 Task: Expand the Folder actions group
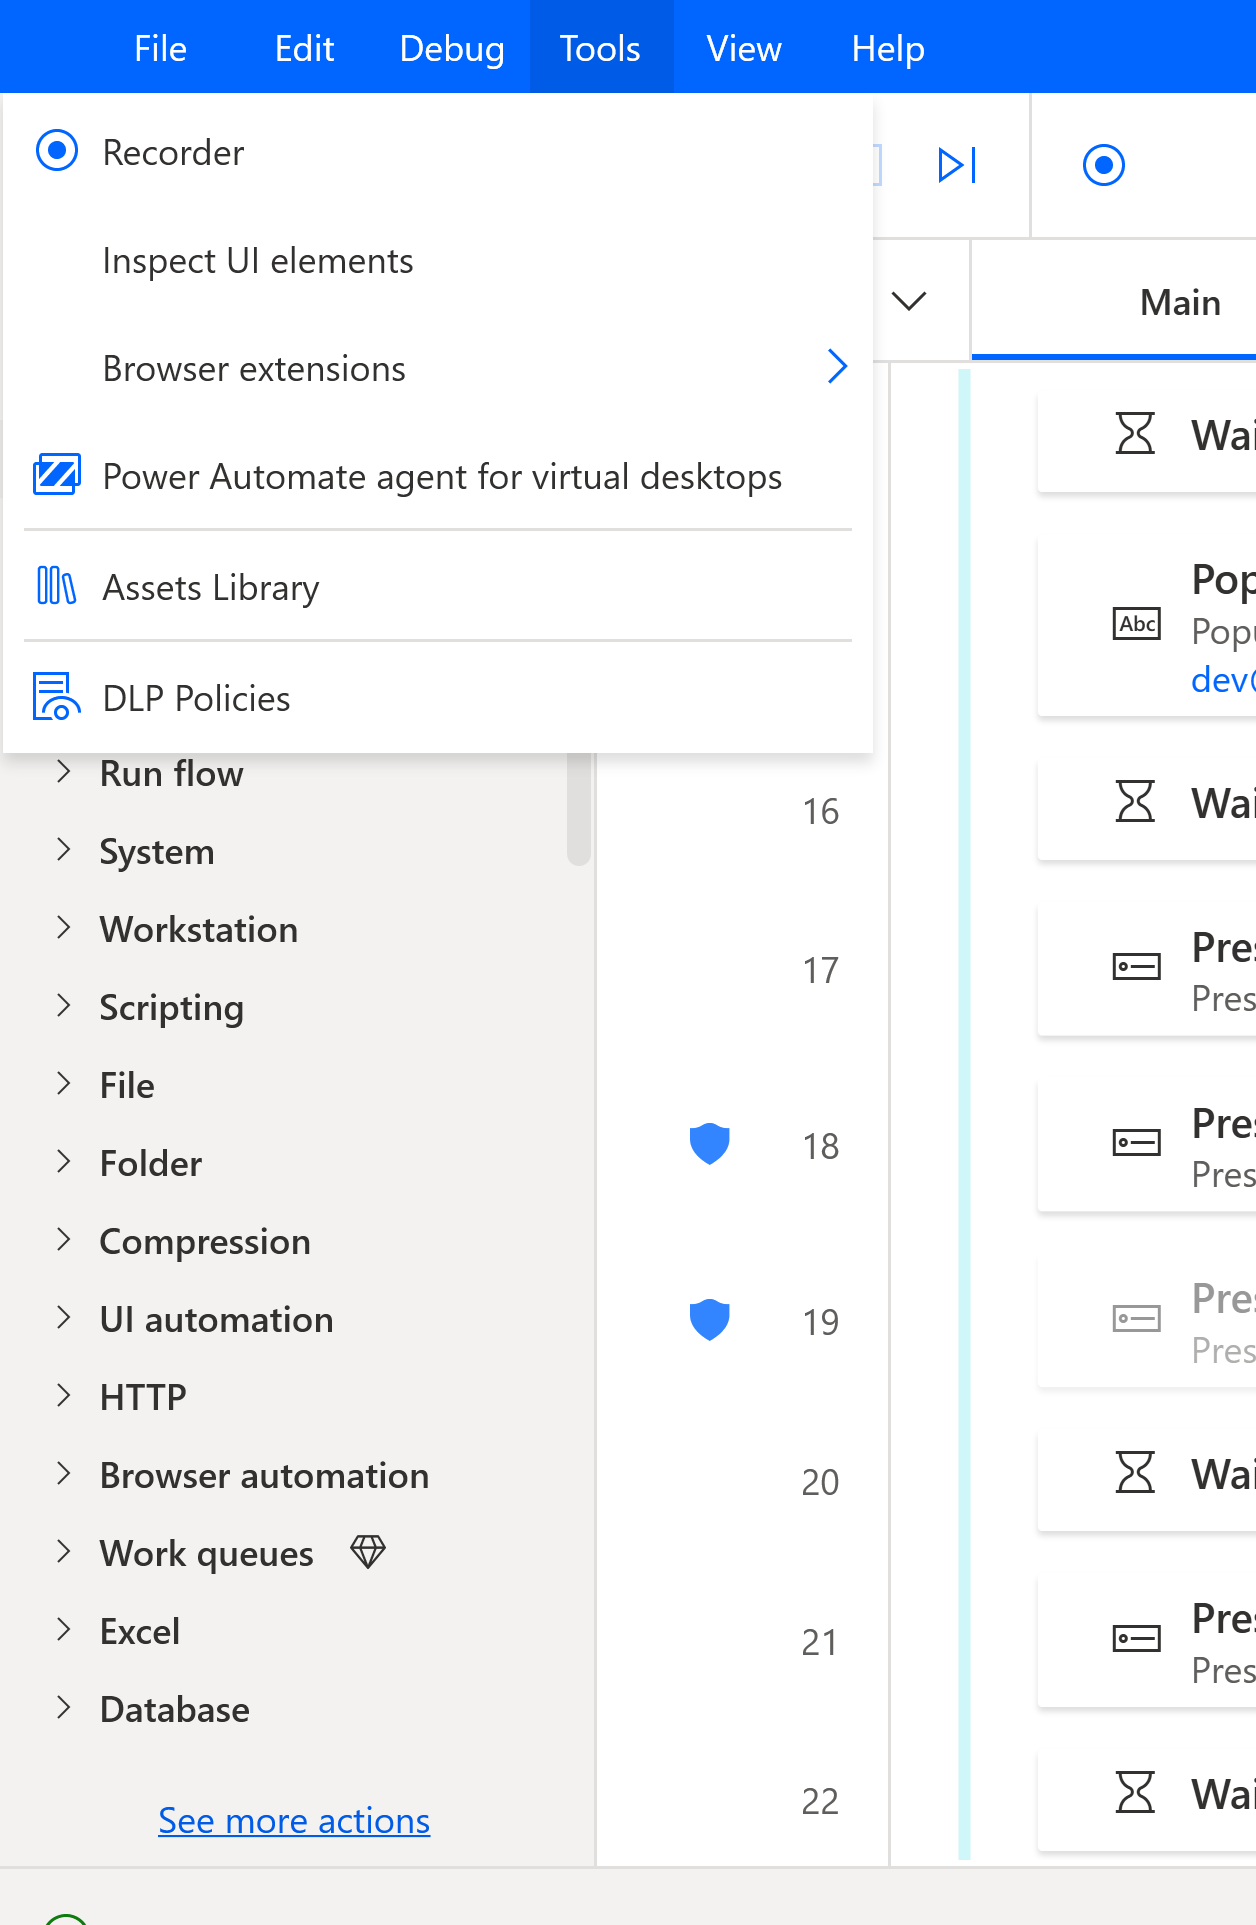tap(64, 1162)
